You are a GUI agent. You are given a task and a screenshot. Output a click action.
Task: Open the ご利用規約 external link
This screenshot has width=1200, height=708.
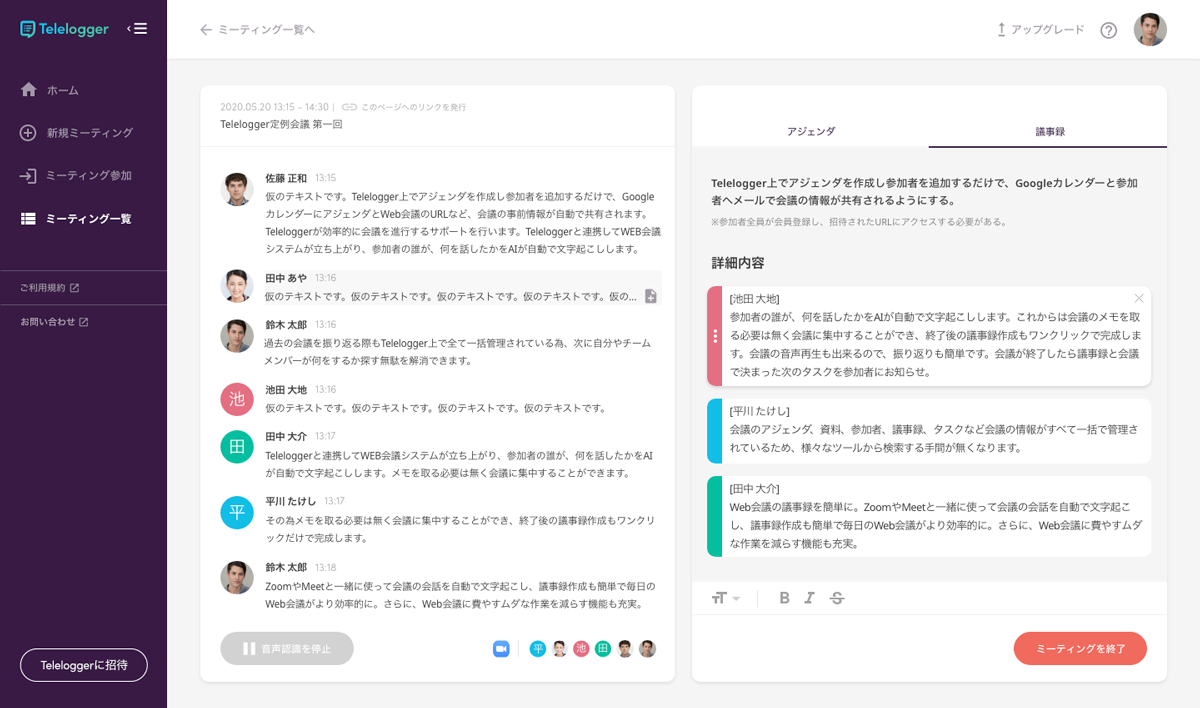point(50,288)
